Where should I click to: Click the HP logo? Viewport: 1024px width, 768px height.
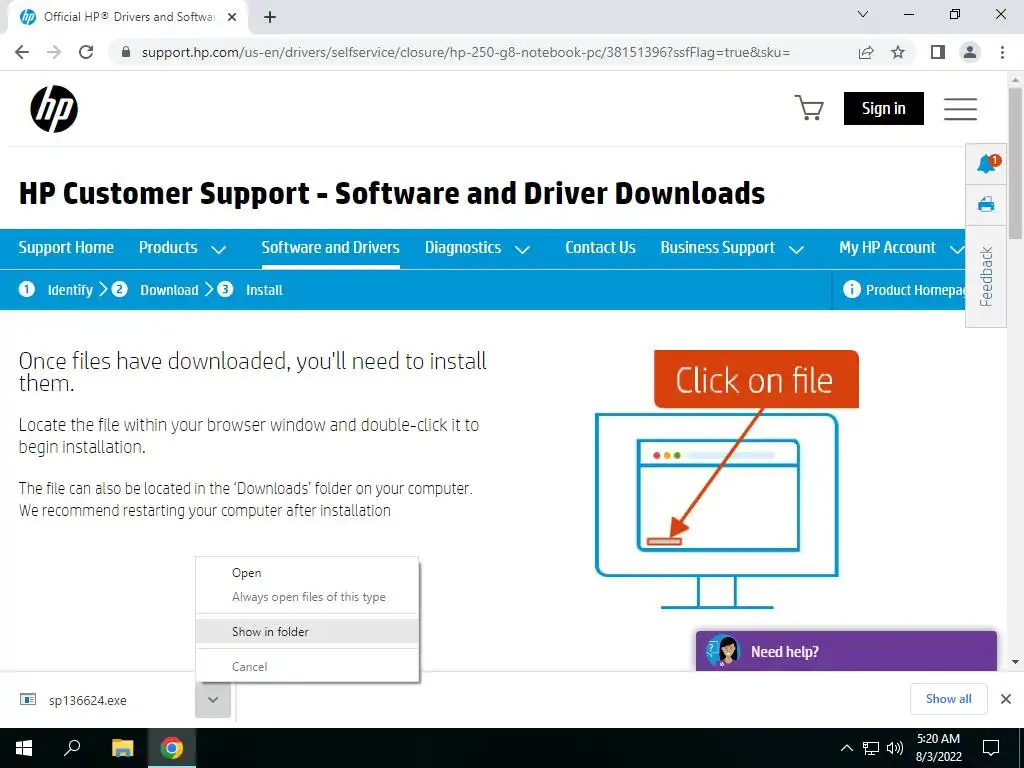[54, 108]
